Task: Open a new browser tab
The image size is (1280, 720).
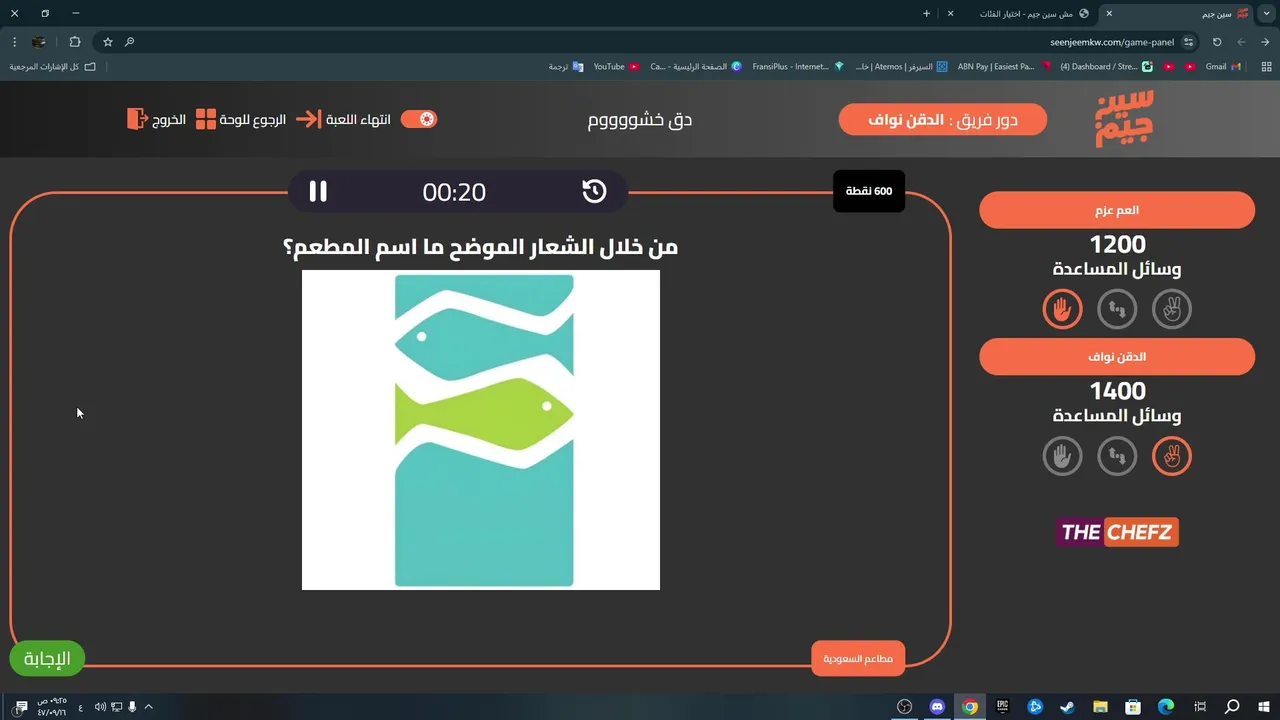Action: tap(926, 13)
